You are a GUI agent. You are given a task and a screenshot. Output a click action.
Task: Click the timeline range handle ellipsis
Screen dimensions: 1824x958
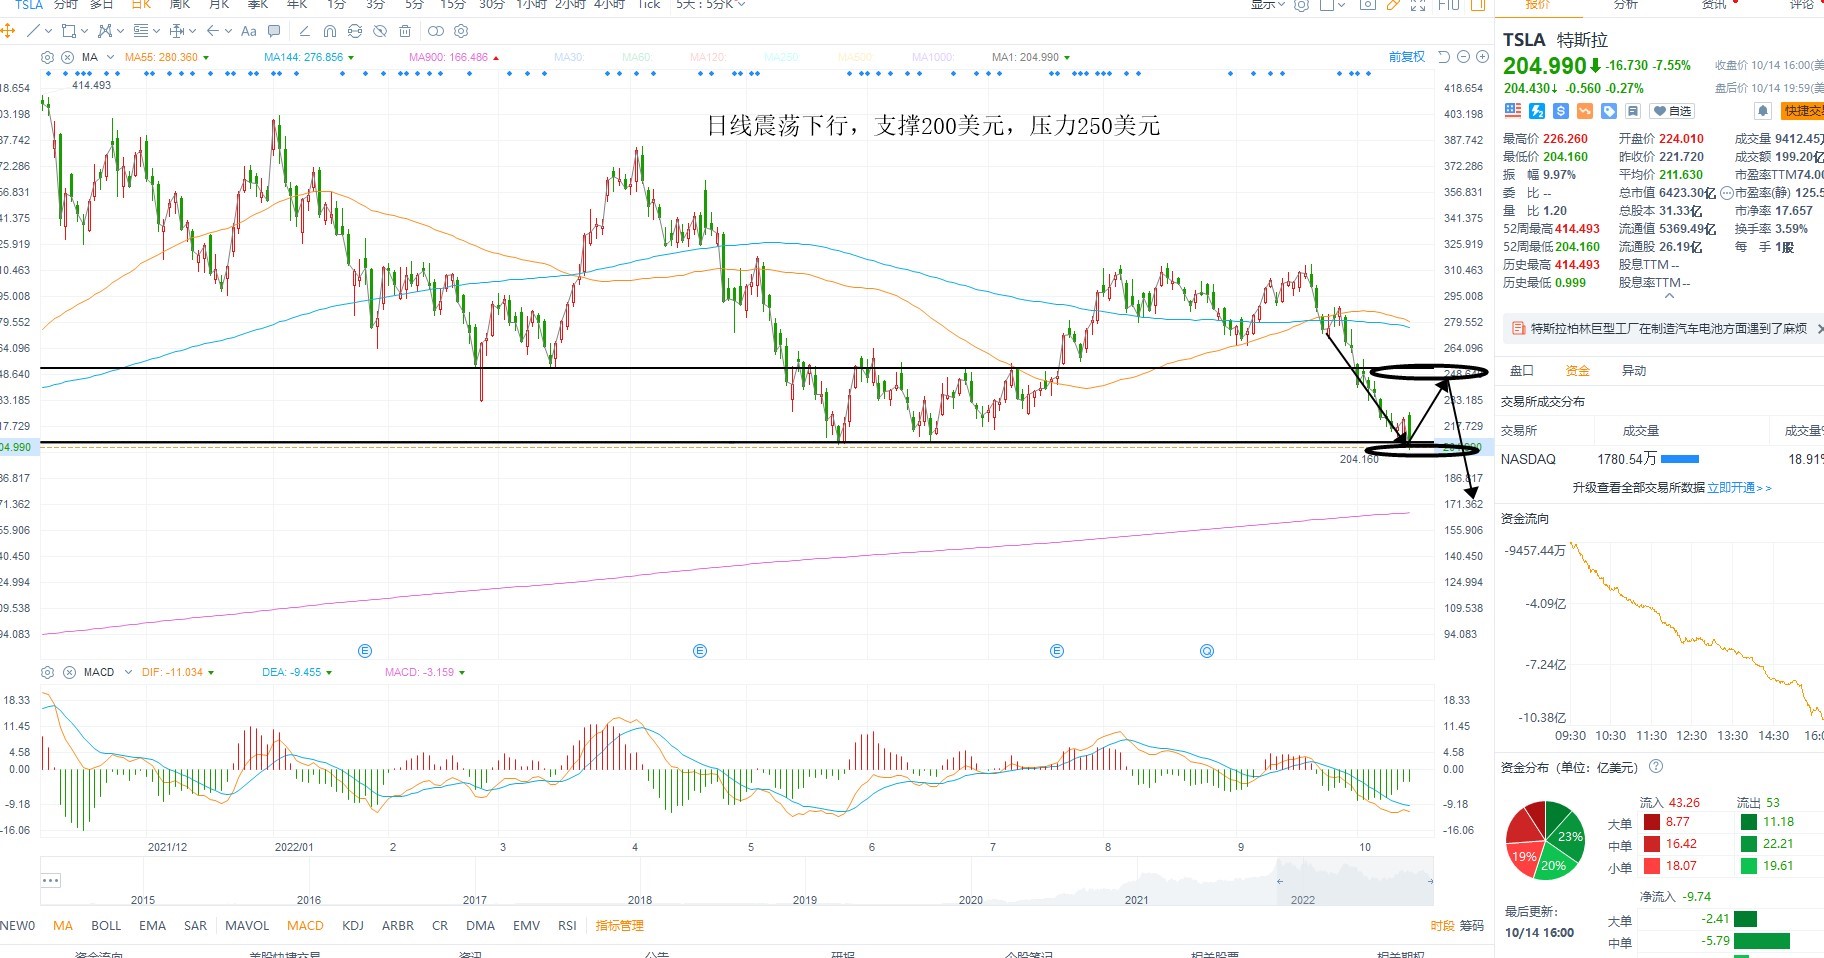tap(51, 881)
